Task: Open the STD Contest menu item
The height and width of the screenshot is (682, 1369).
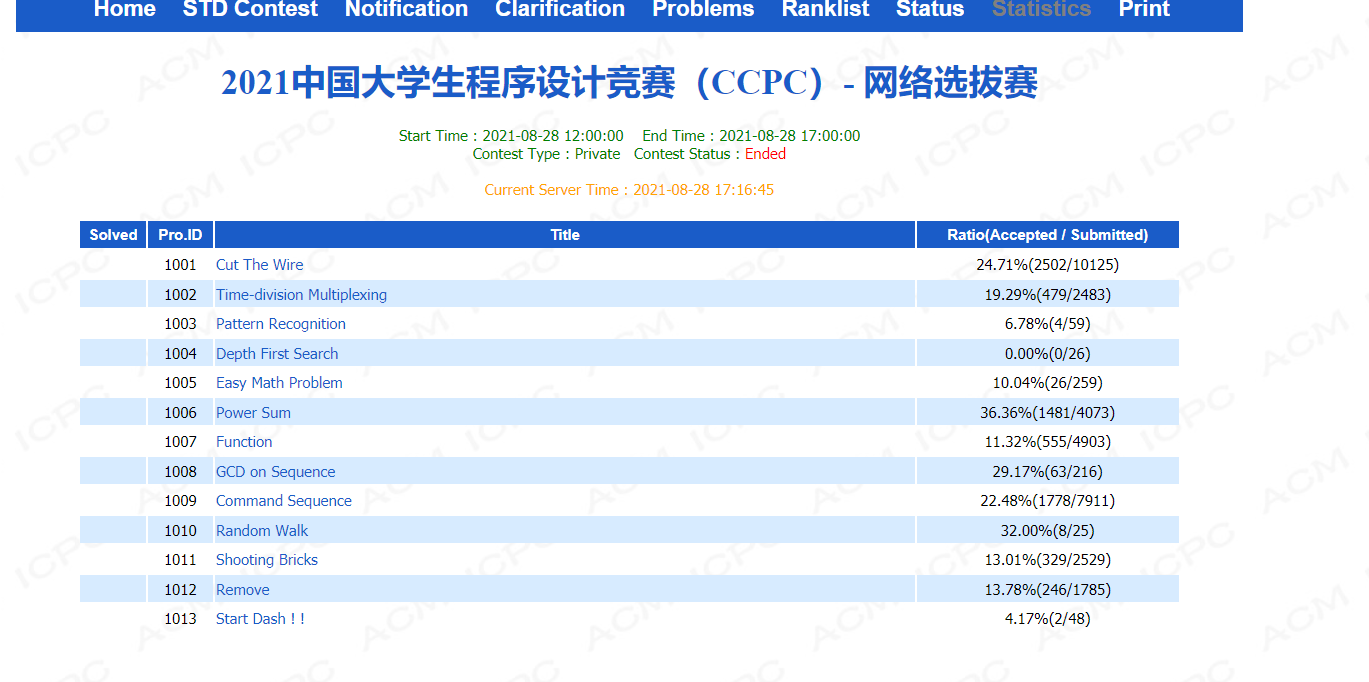Action: coord(250,10)
